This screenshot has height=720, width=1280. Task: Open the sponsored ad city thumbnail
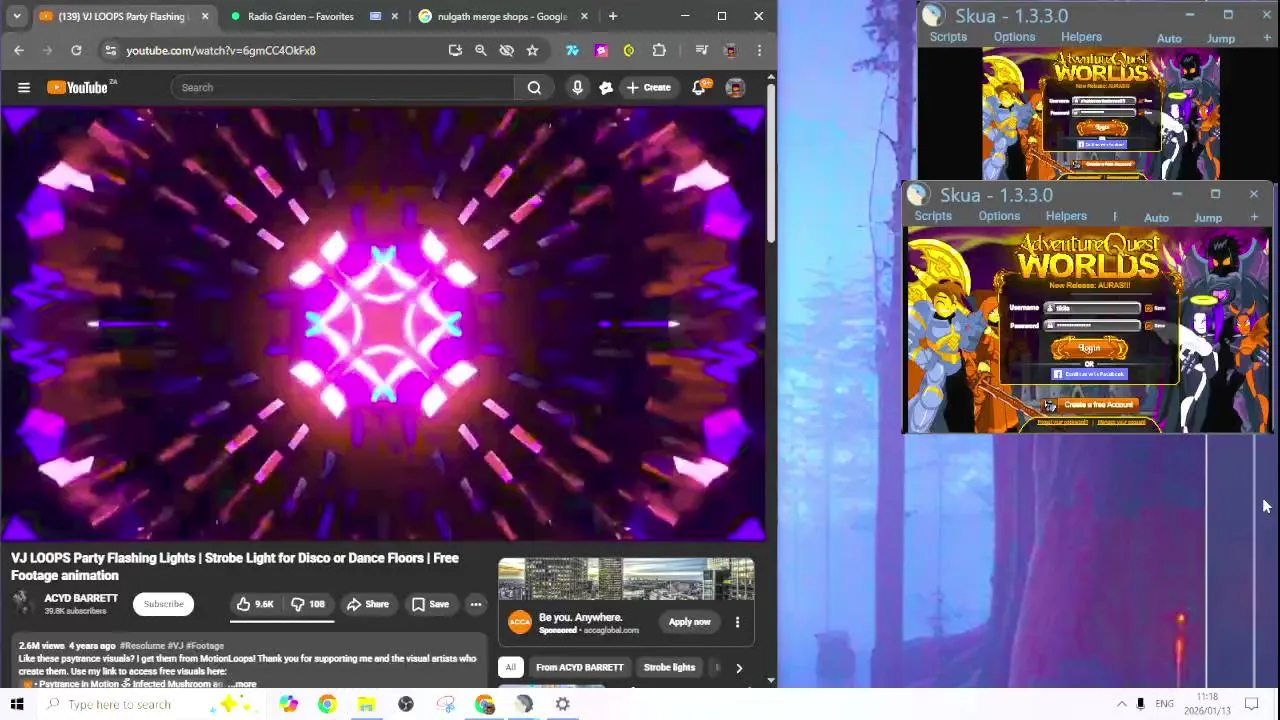pyautogui.click(x=626, y=580)
